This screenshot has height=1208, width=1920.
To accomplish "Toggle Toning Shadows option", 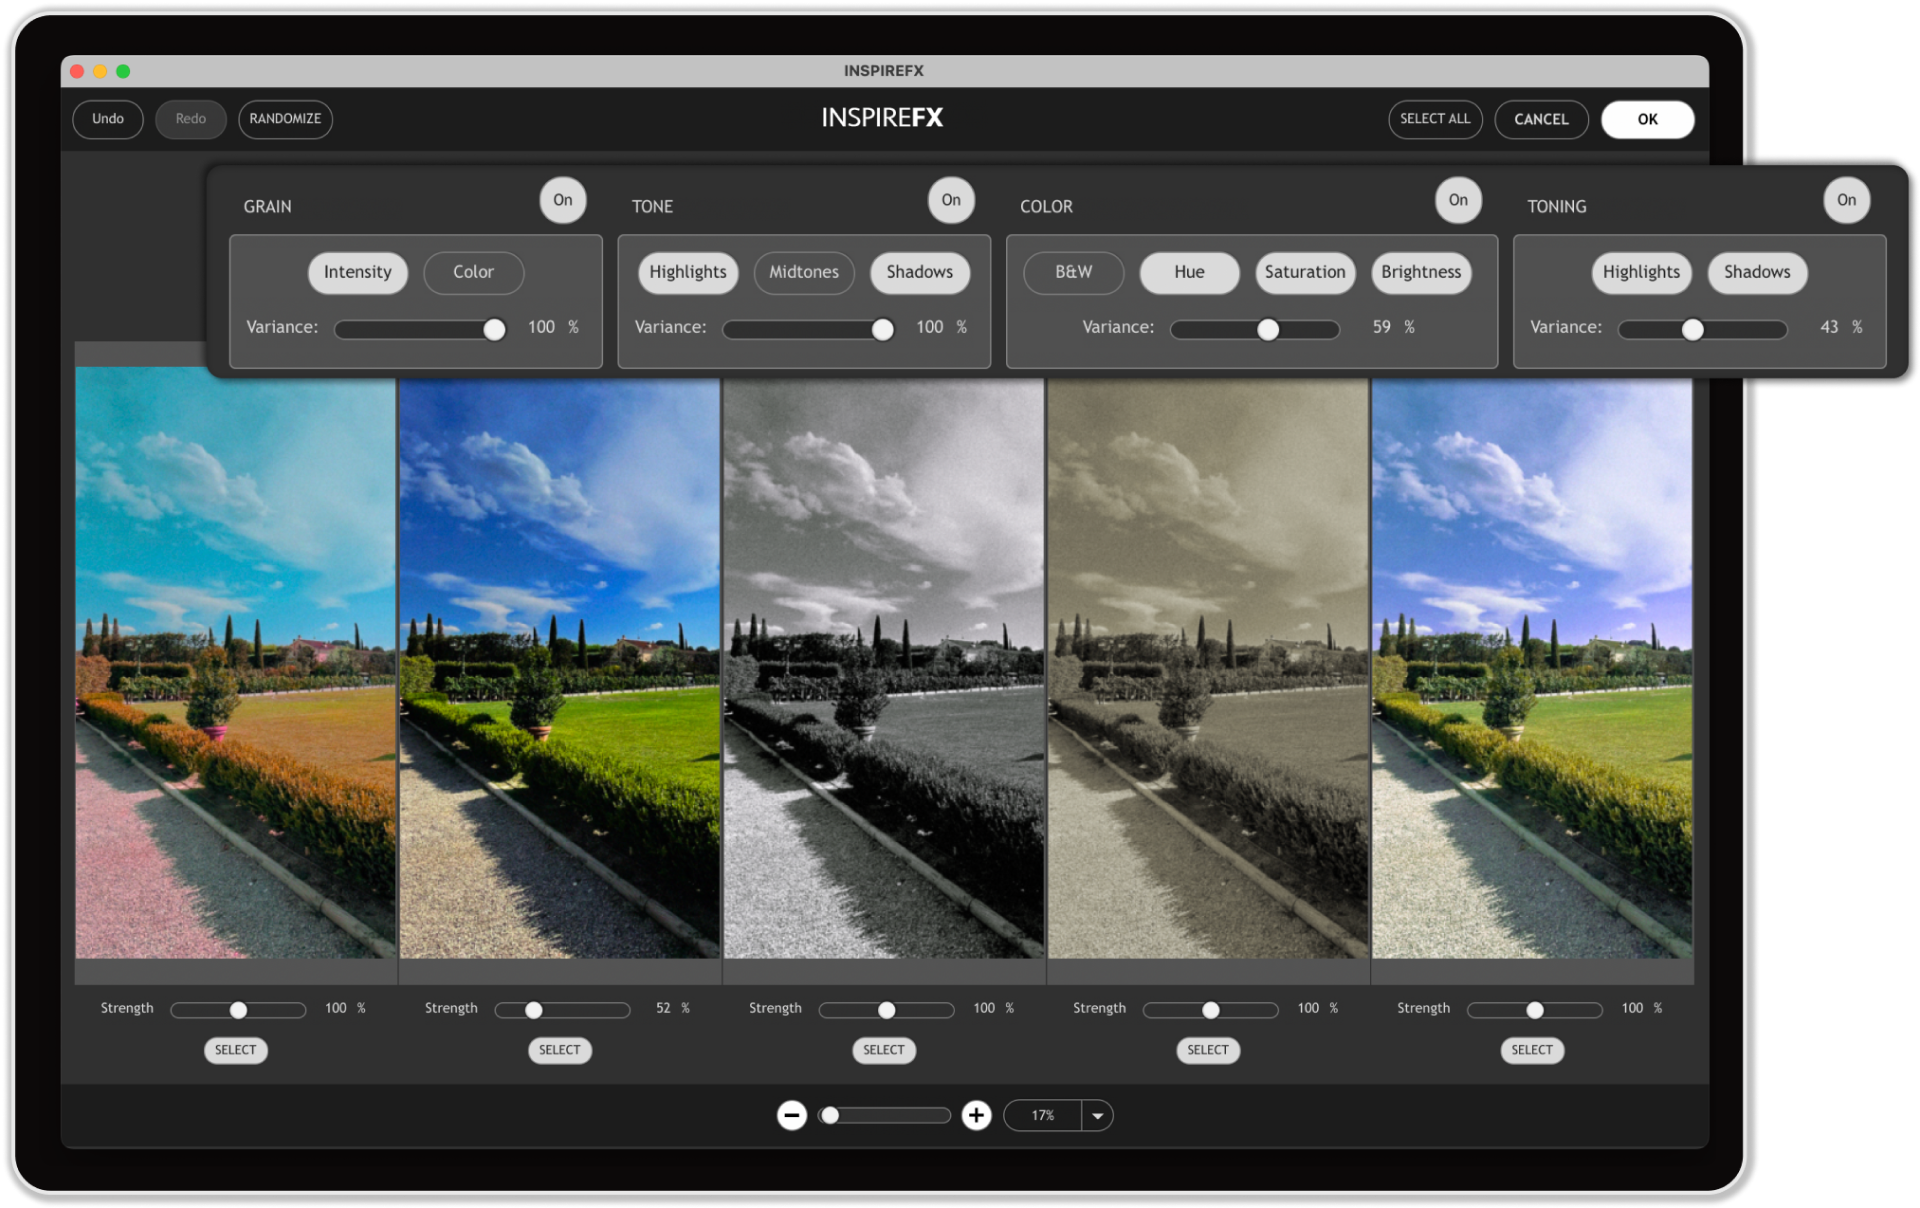I will [1757, 272].
